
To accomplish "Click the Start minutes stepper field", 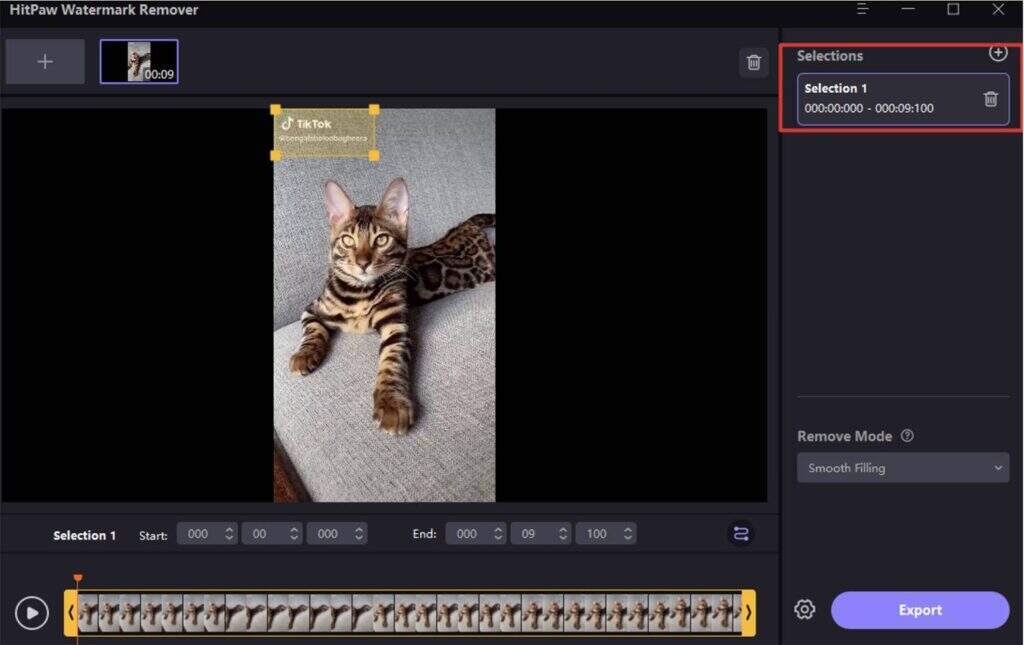I will [271, 534].
